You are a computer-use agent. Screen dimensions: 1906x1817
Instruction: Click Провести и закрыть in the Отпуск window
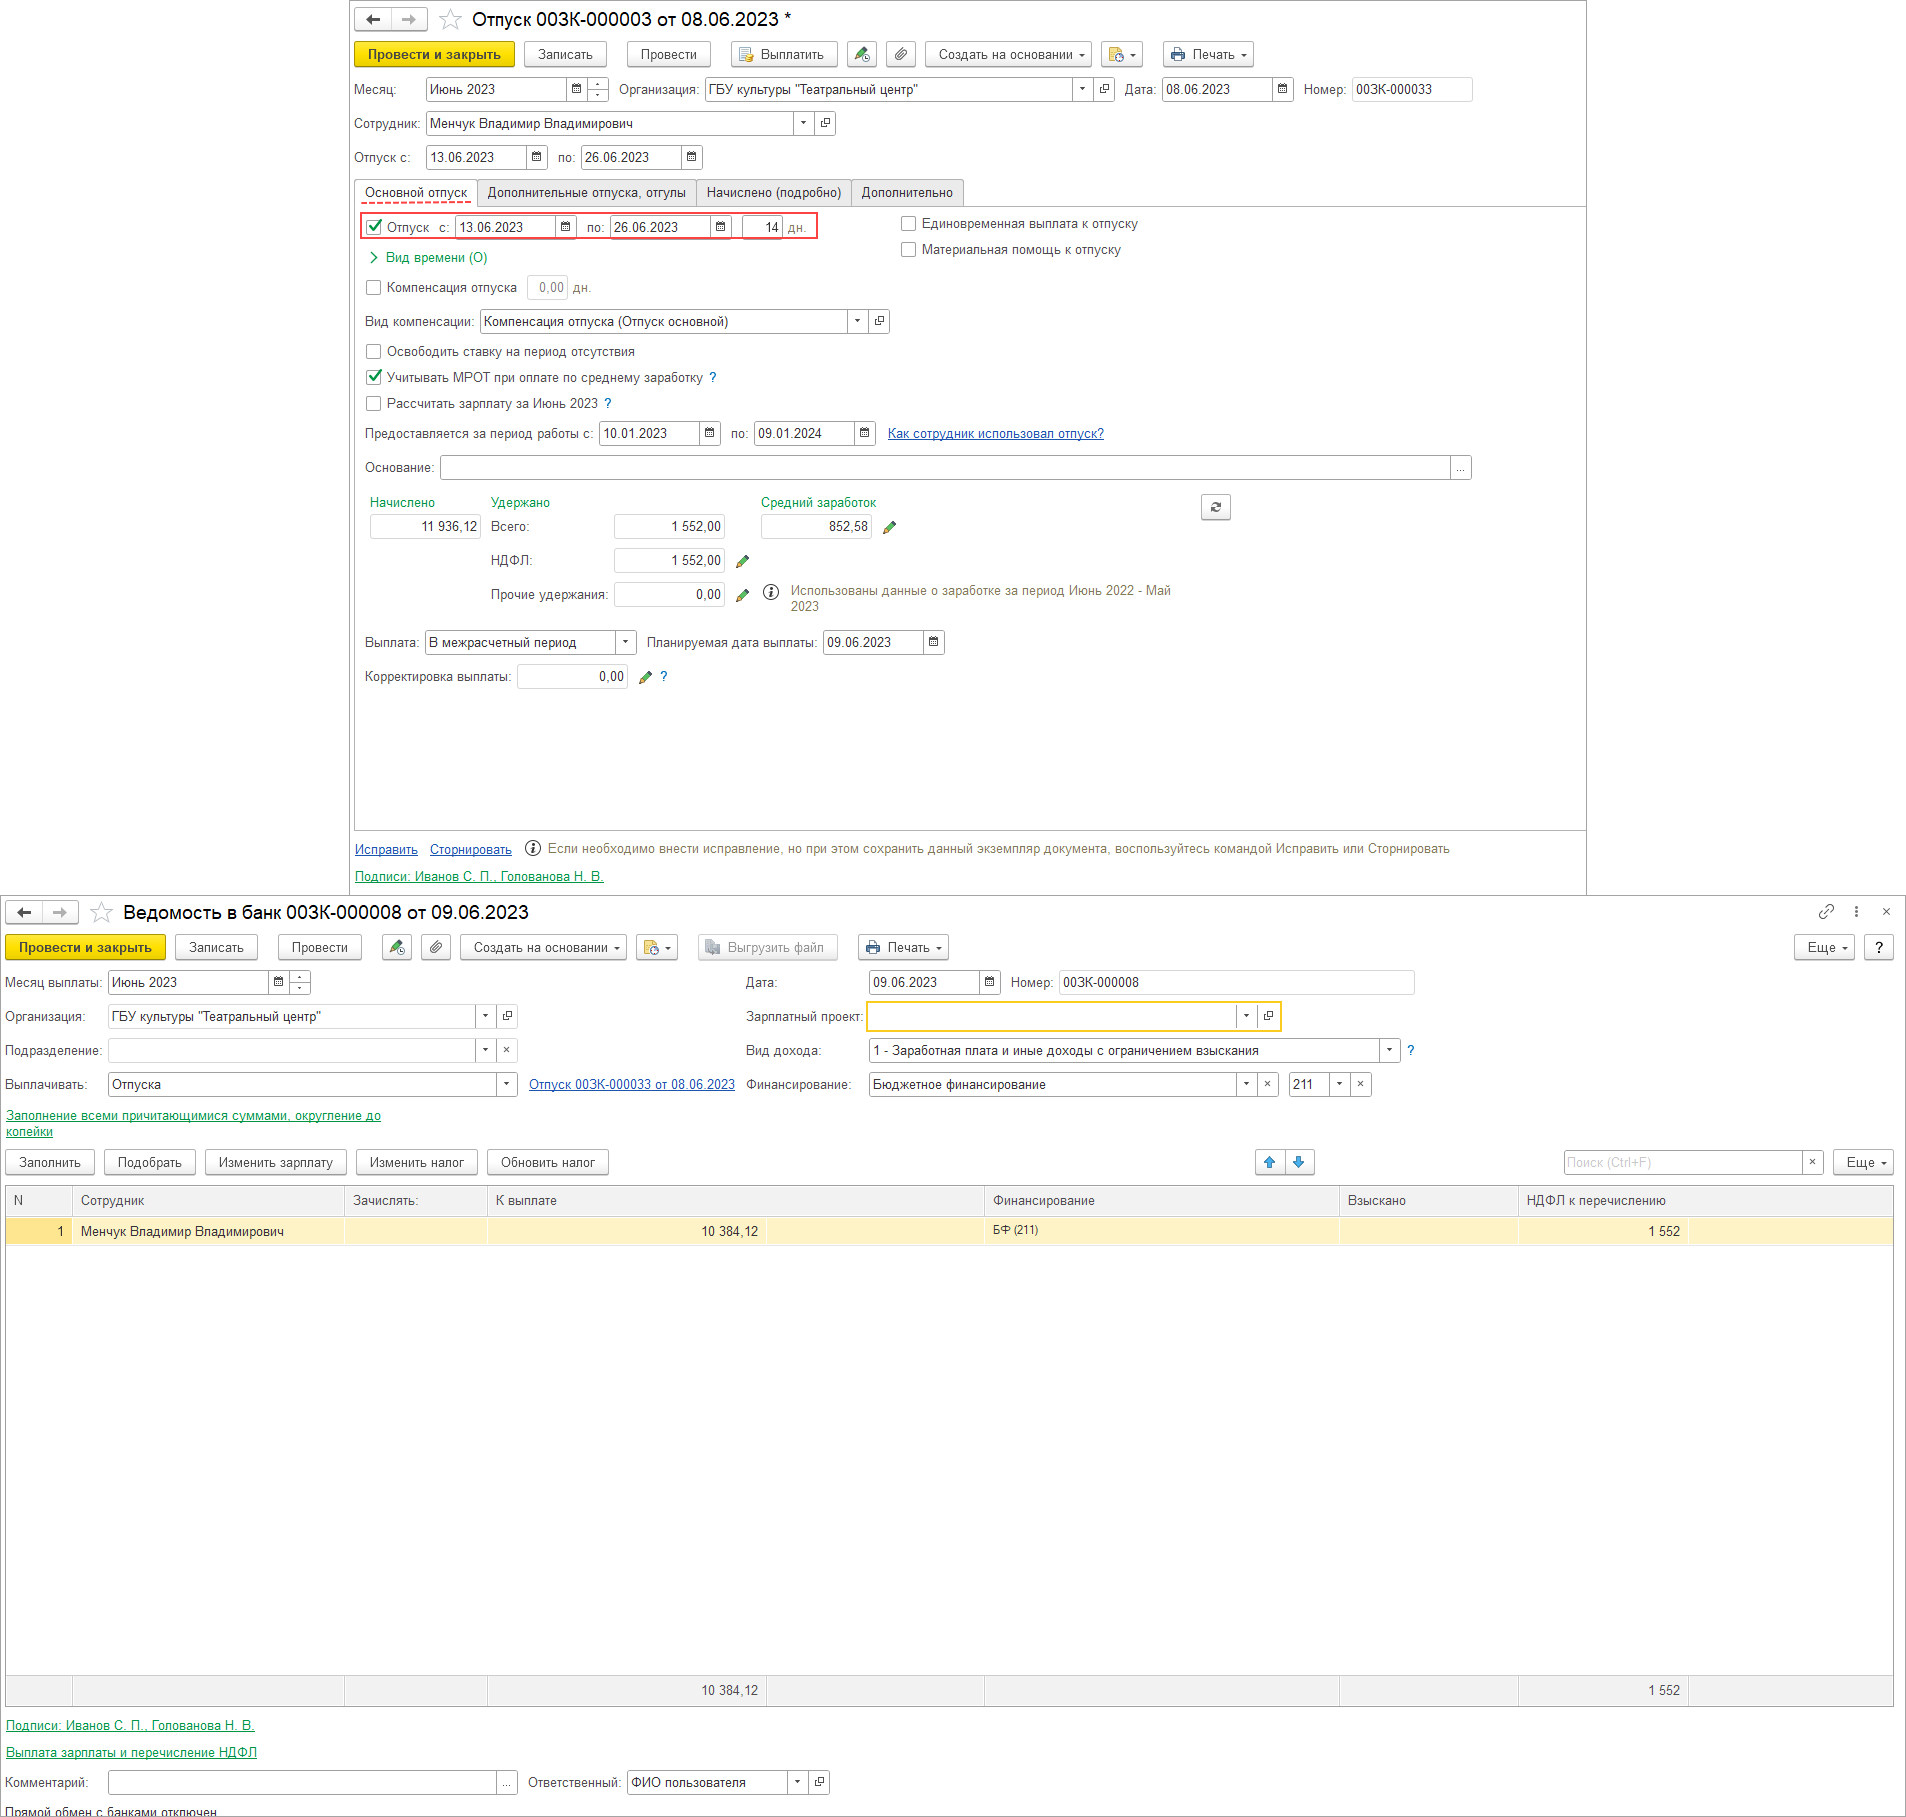click(434, 54)
